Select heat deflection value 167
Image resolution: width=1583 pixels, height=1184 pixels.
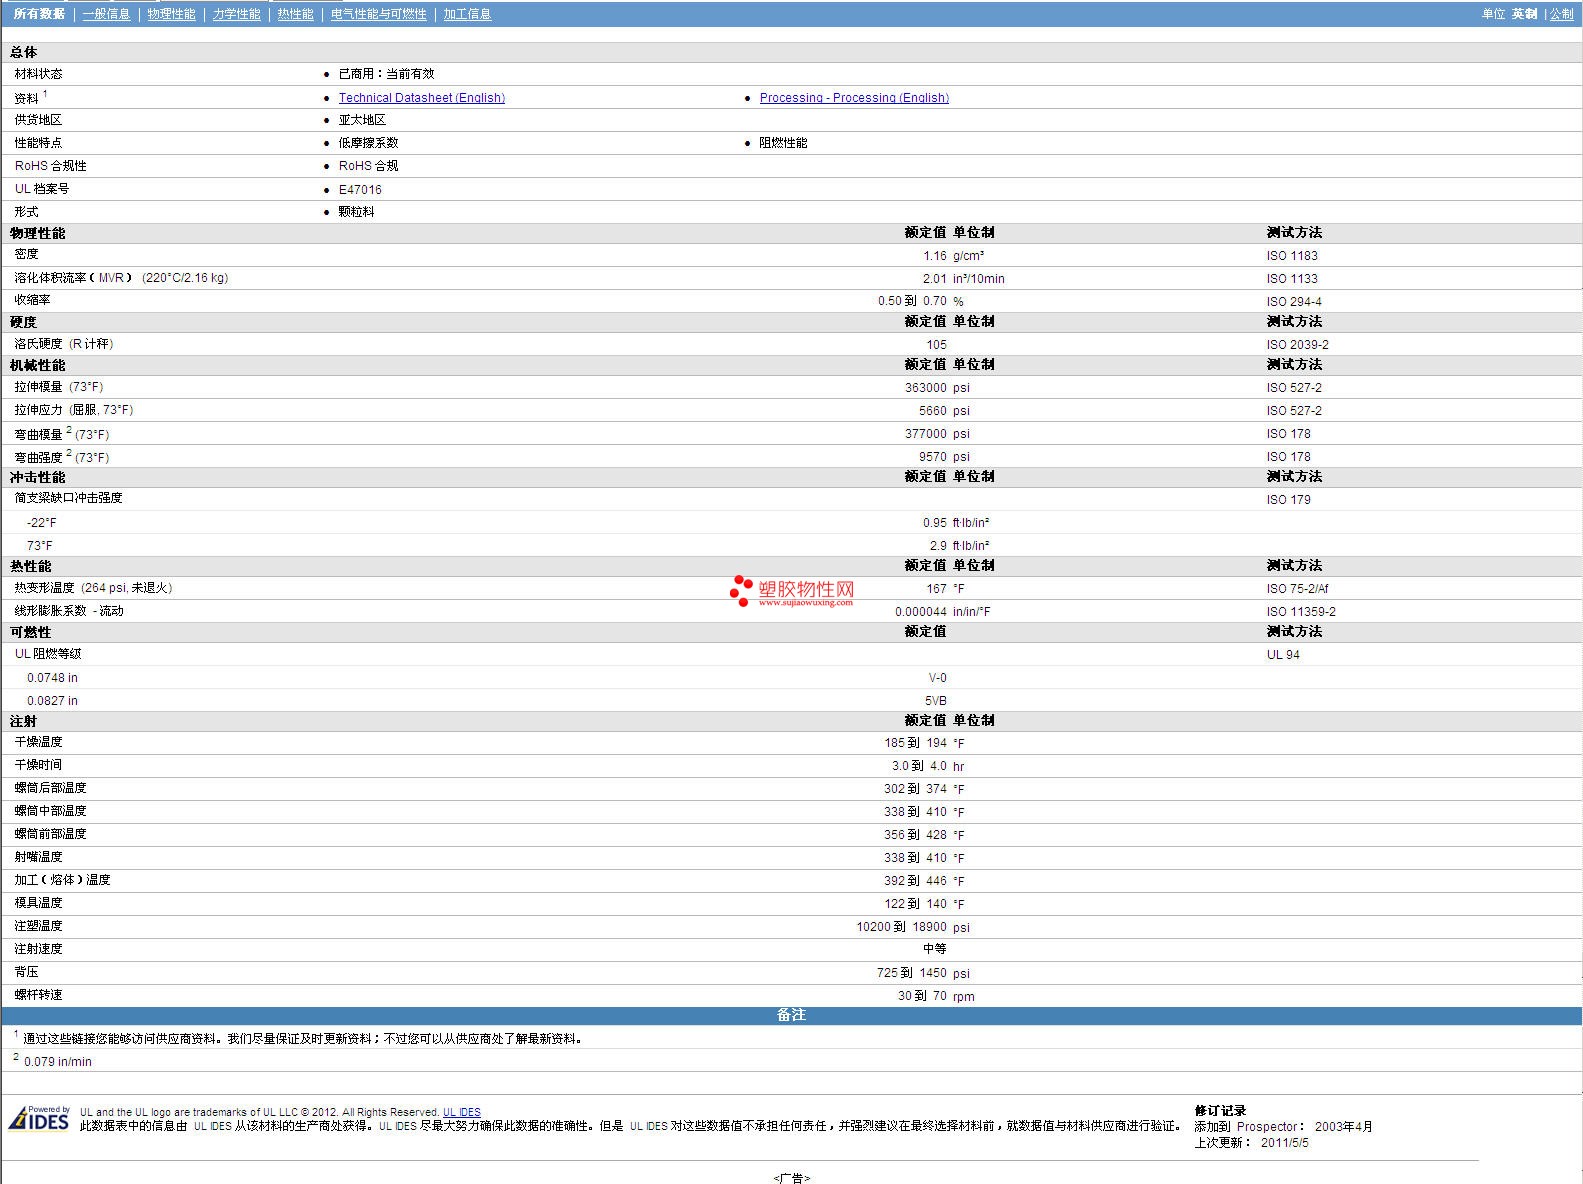tap(936, 588)
